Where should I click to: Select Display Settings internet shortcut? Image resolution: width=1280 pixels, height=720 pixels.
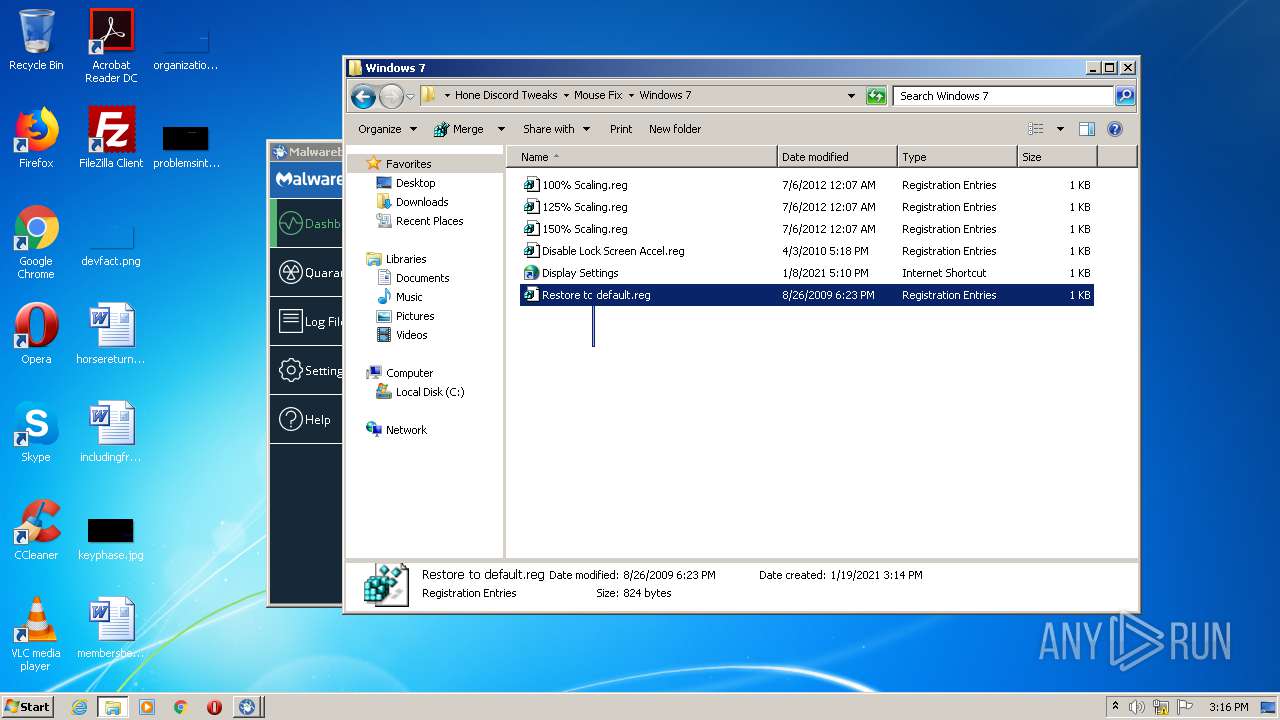(x=806, y=273)
